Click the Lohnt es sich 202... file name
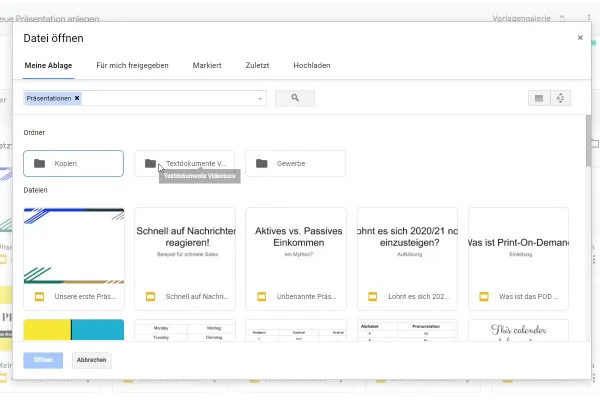Screen dimensions: 600x400 coord(419,297)
